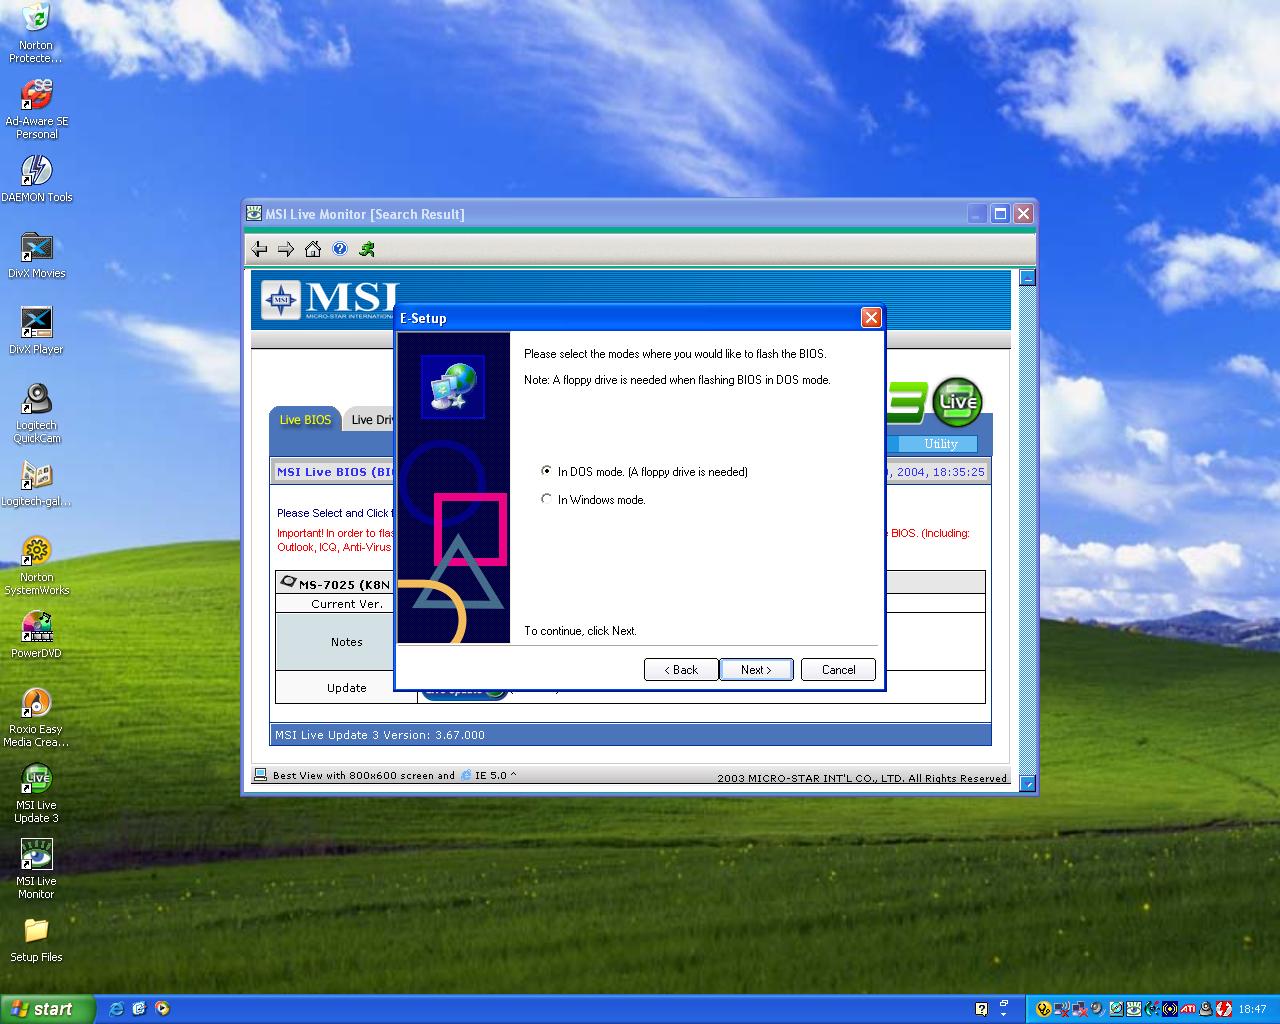The image size is (1280, 1024).
Task: Launch Windows Media Player from Quick Launch
Action: [x=162, y=1008]
